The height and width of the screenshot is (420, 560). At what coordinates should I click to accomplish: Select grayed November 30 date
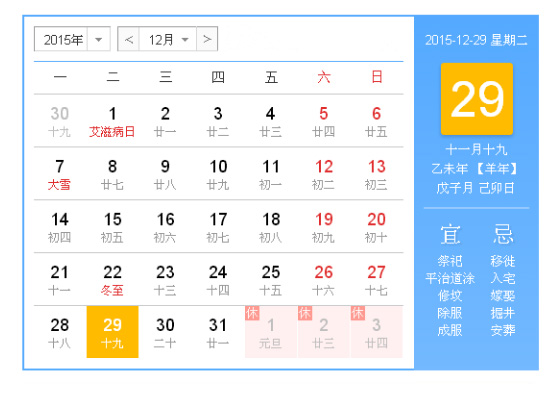coord(60,121)
